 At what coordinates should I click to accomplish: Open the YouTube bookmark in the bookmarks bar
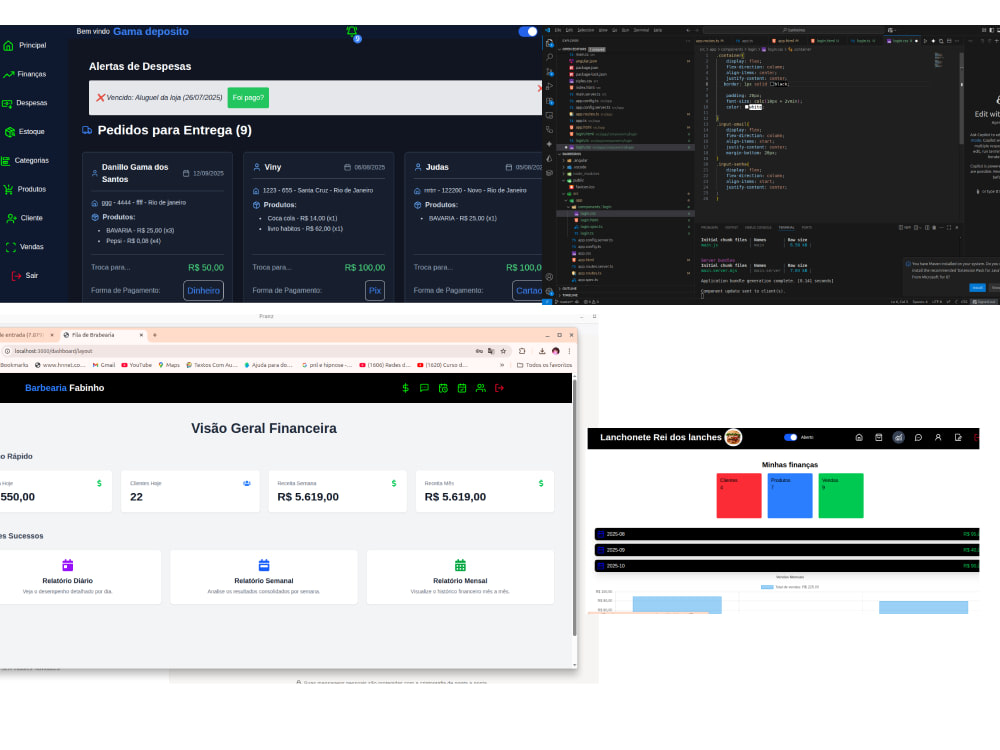tap(136, 365)
